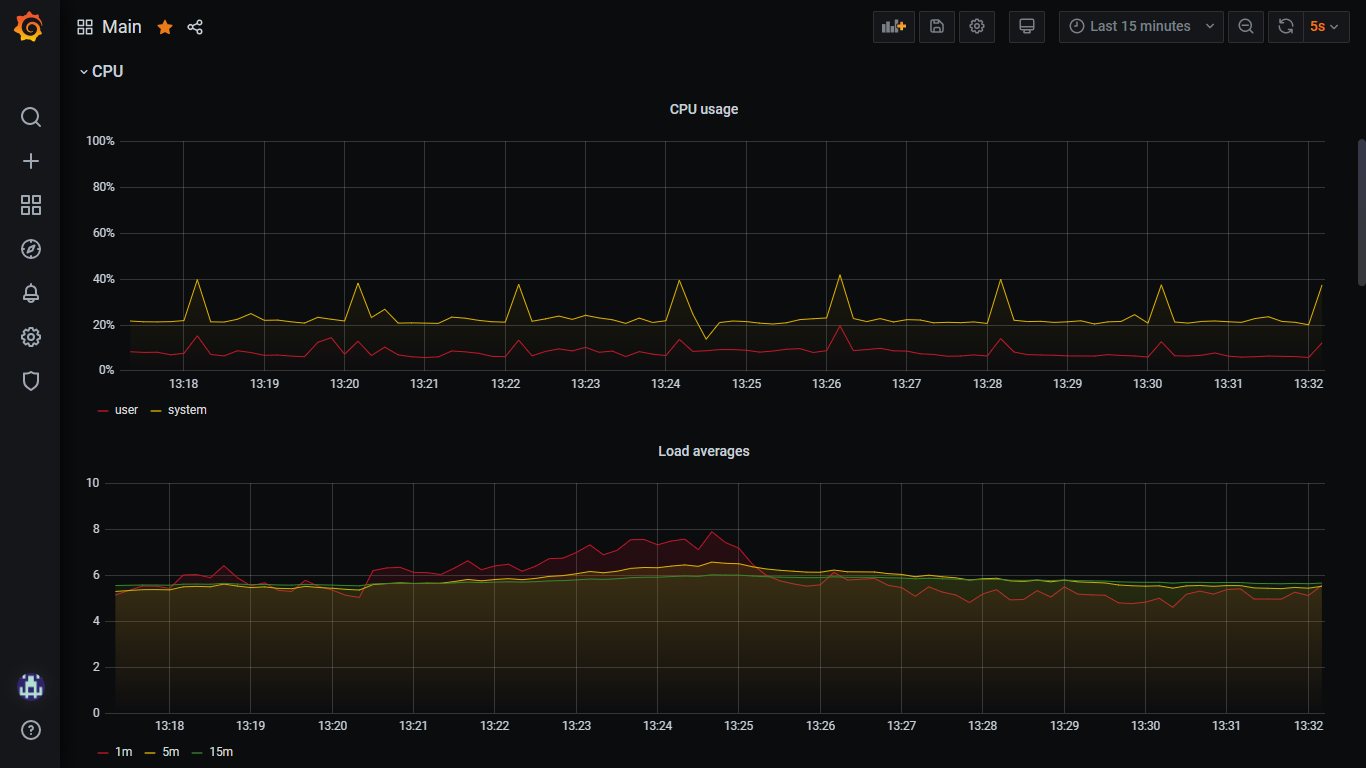This screenshot has height=768, width=1366.
Task: Unstar the Main dashboard
Action: (165, 27)
